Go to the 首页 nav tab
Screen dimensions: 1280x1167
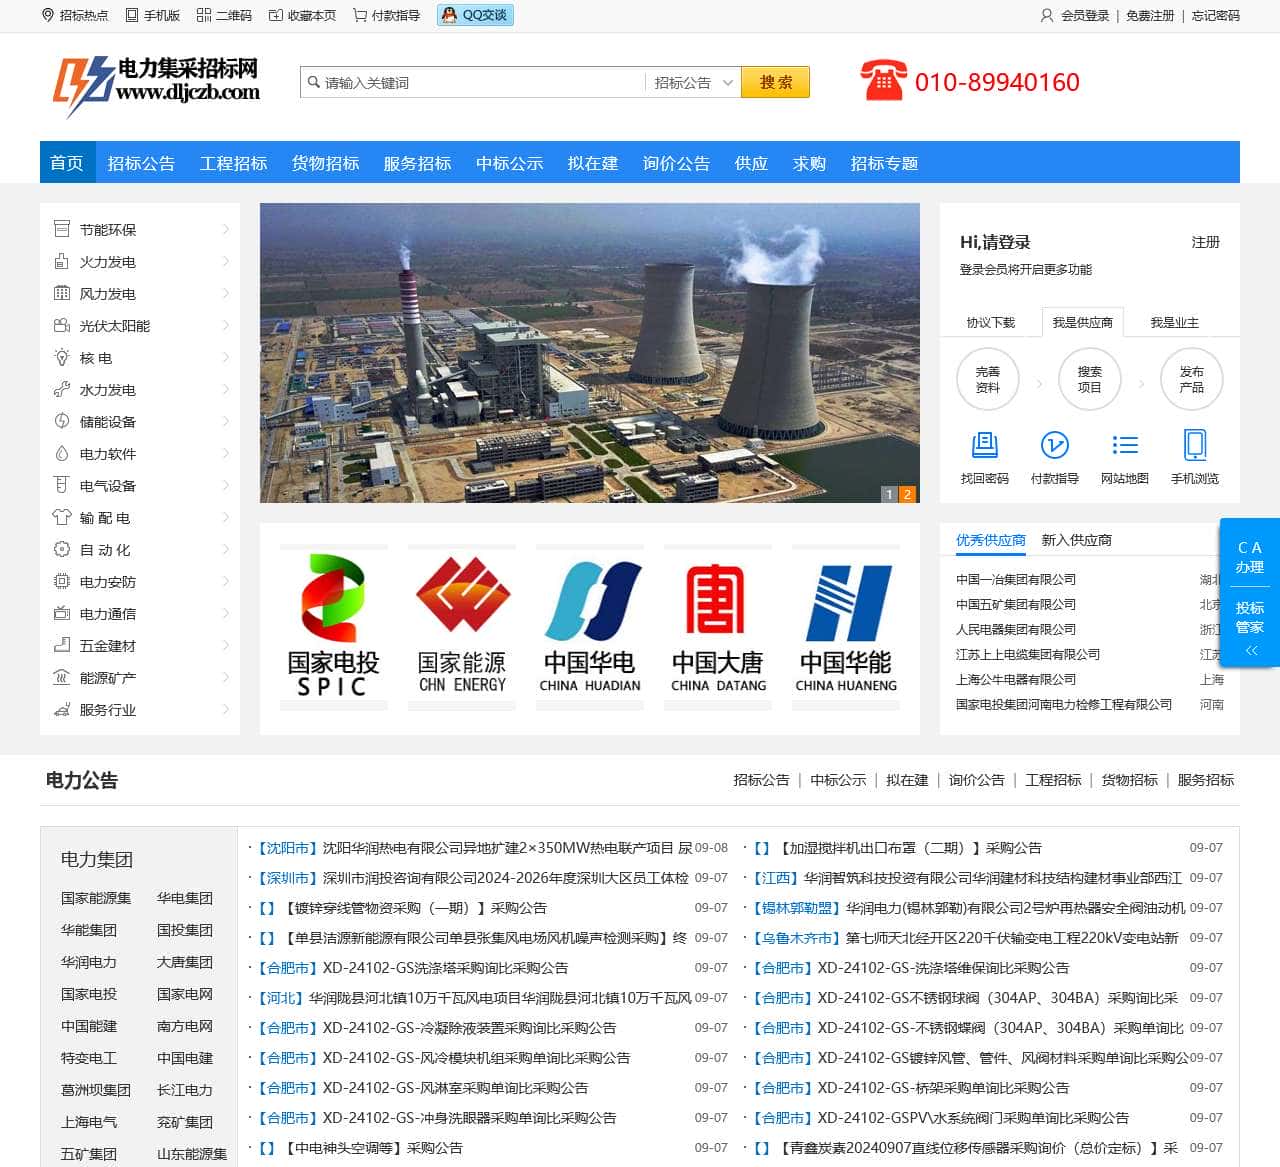(67, 162)
